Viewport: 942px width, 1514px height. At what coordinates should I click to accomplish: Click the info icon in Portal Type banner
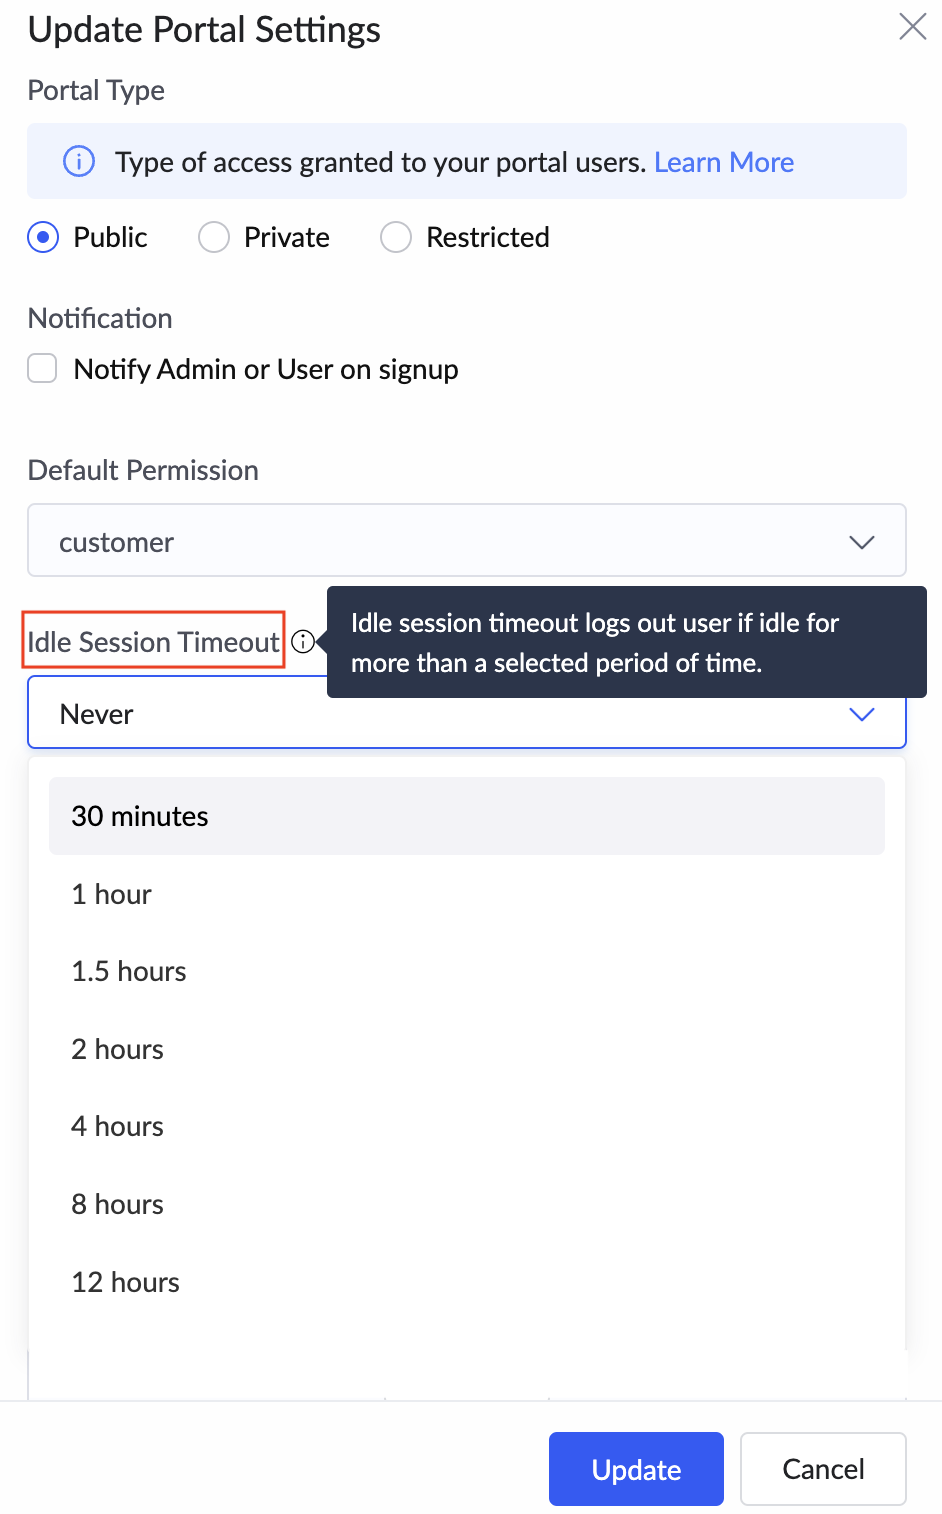[x=79, y=161]
